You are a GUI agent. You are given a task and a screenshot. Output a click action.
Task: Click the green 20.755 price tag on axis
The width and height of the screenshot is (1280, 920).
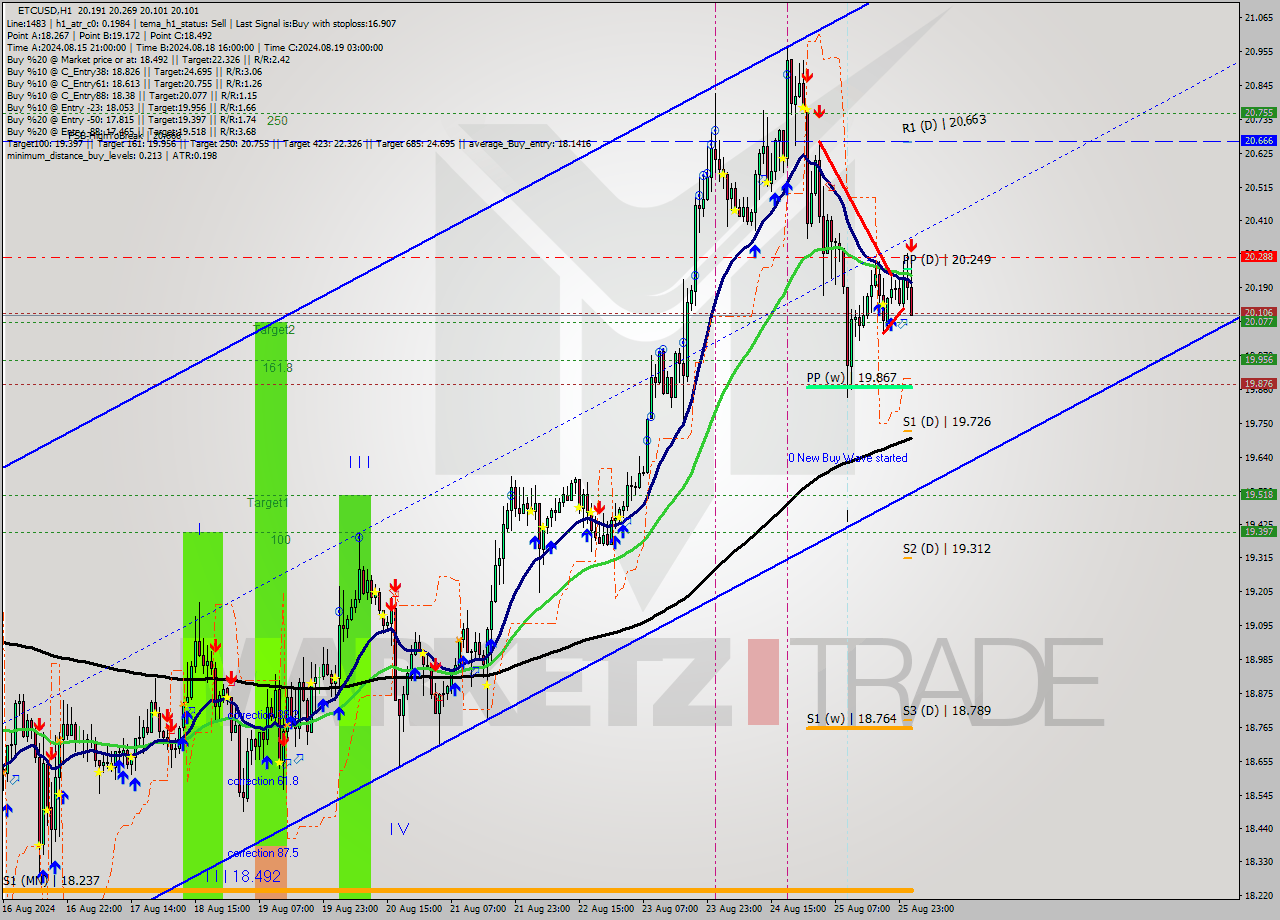[x=1258, y=113]
